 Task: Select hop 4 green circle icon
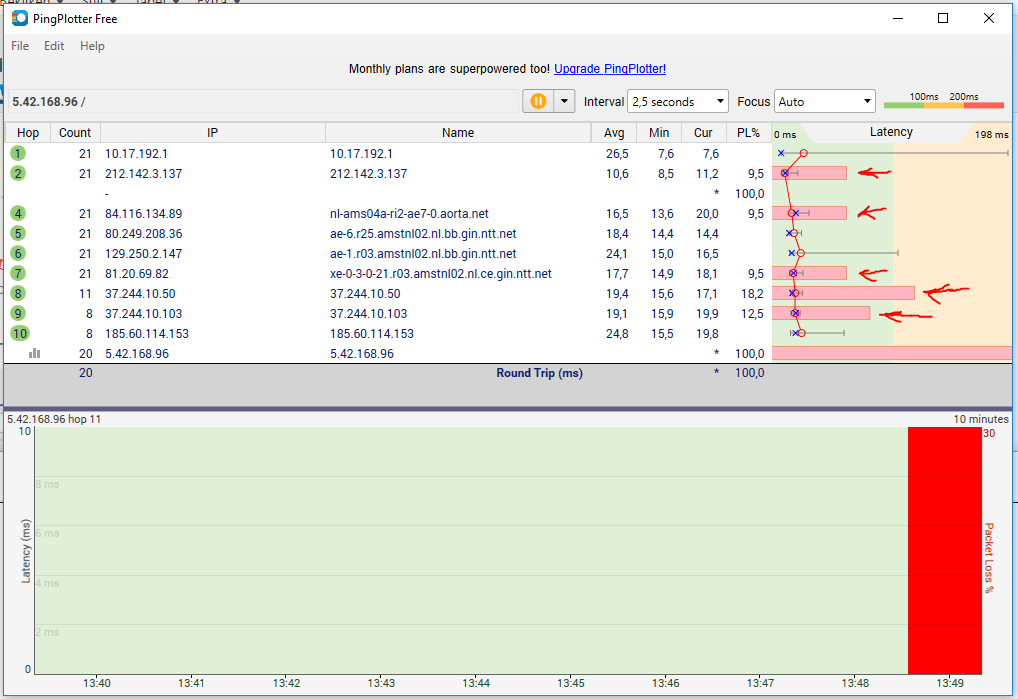(x=18, y=214)
